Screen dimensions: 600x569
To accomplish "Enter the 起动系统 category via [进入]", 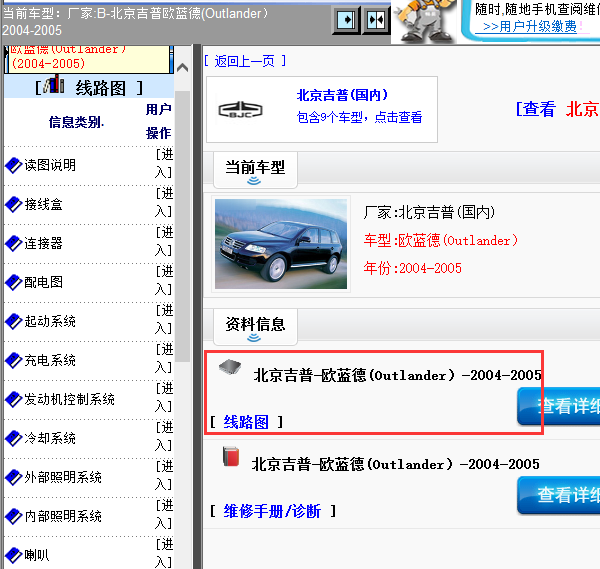I will (164, 320).
